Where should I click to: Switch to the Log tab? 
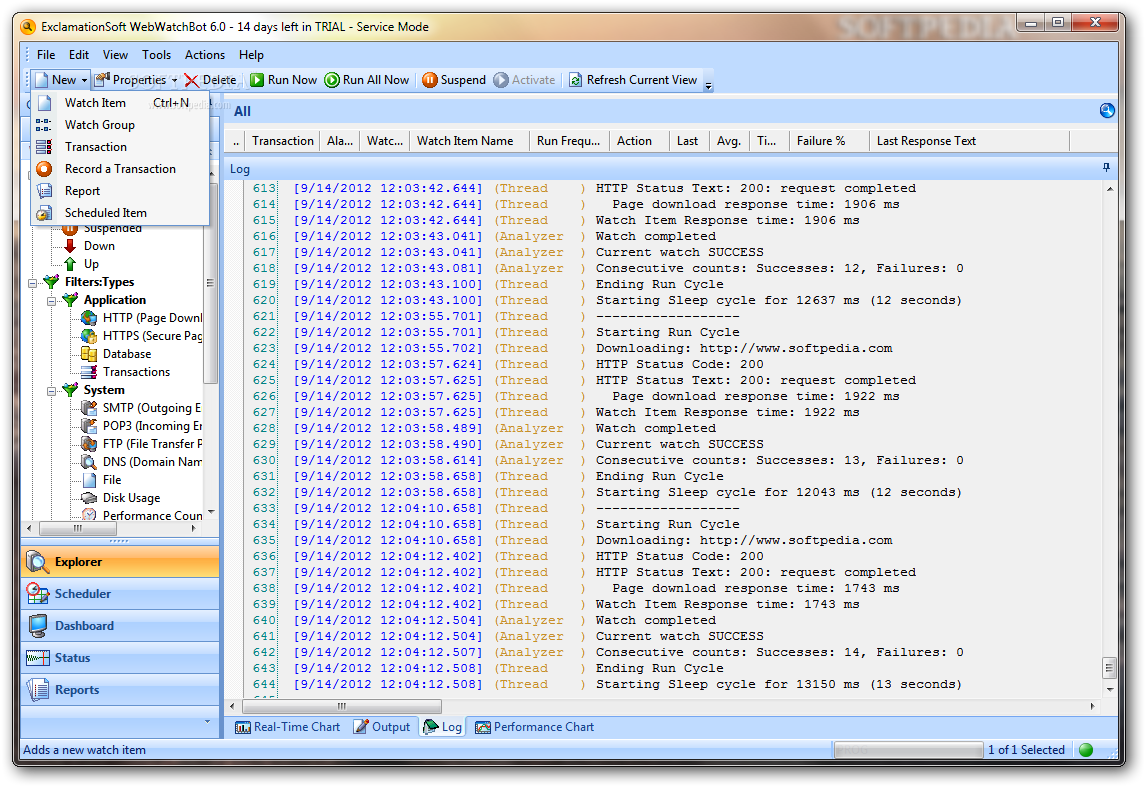point(442,727)
